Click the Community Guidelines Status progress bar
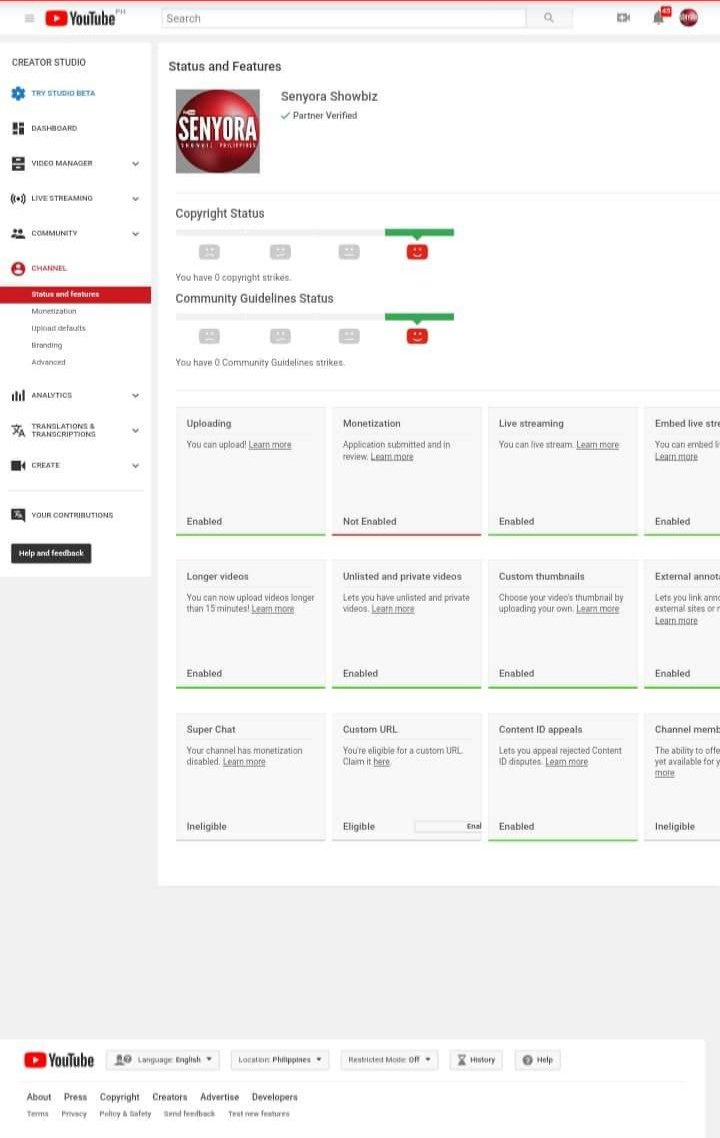 [314, 317]
